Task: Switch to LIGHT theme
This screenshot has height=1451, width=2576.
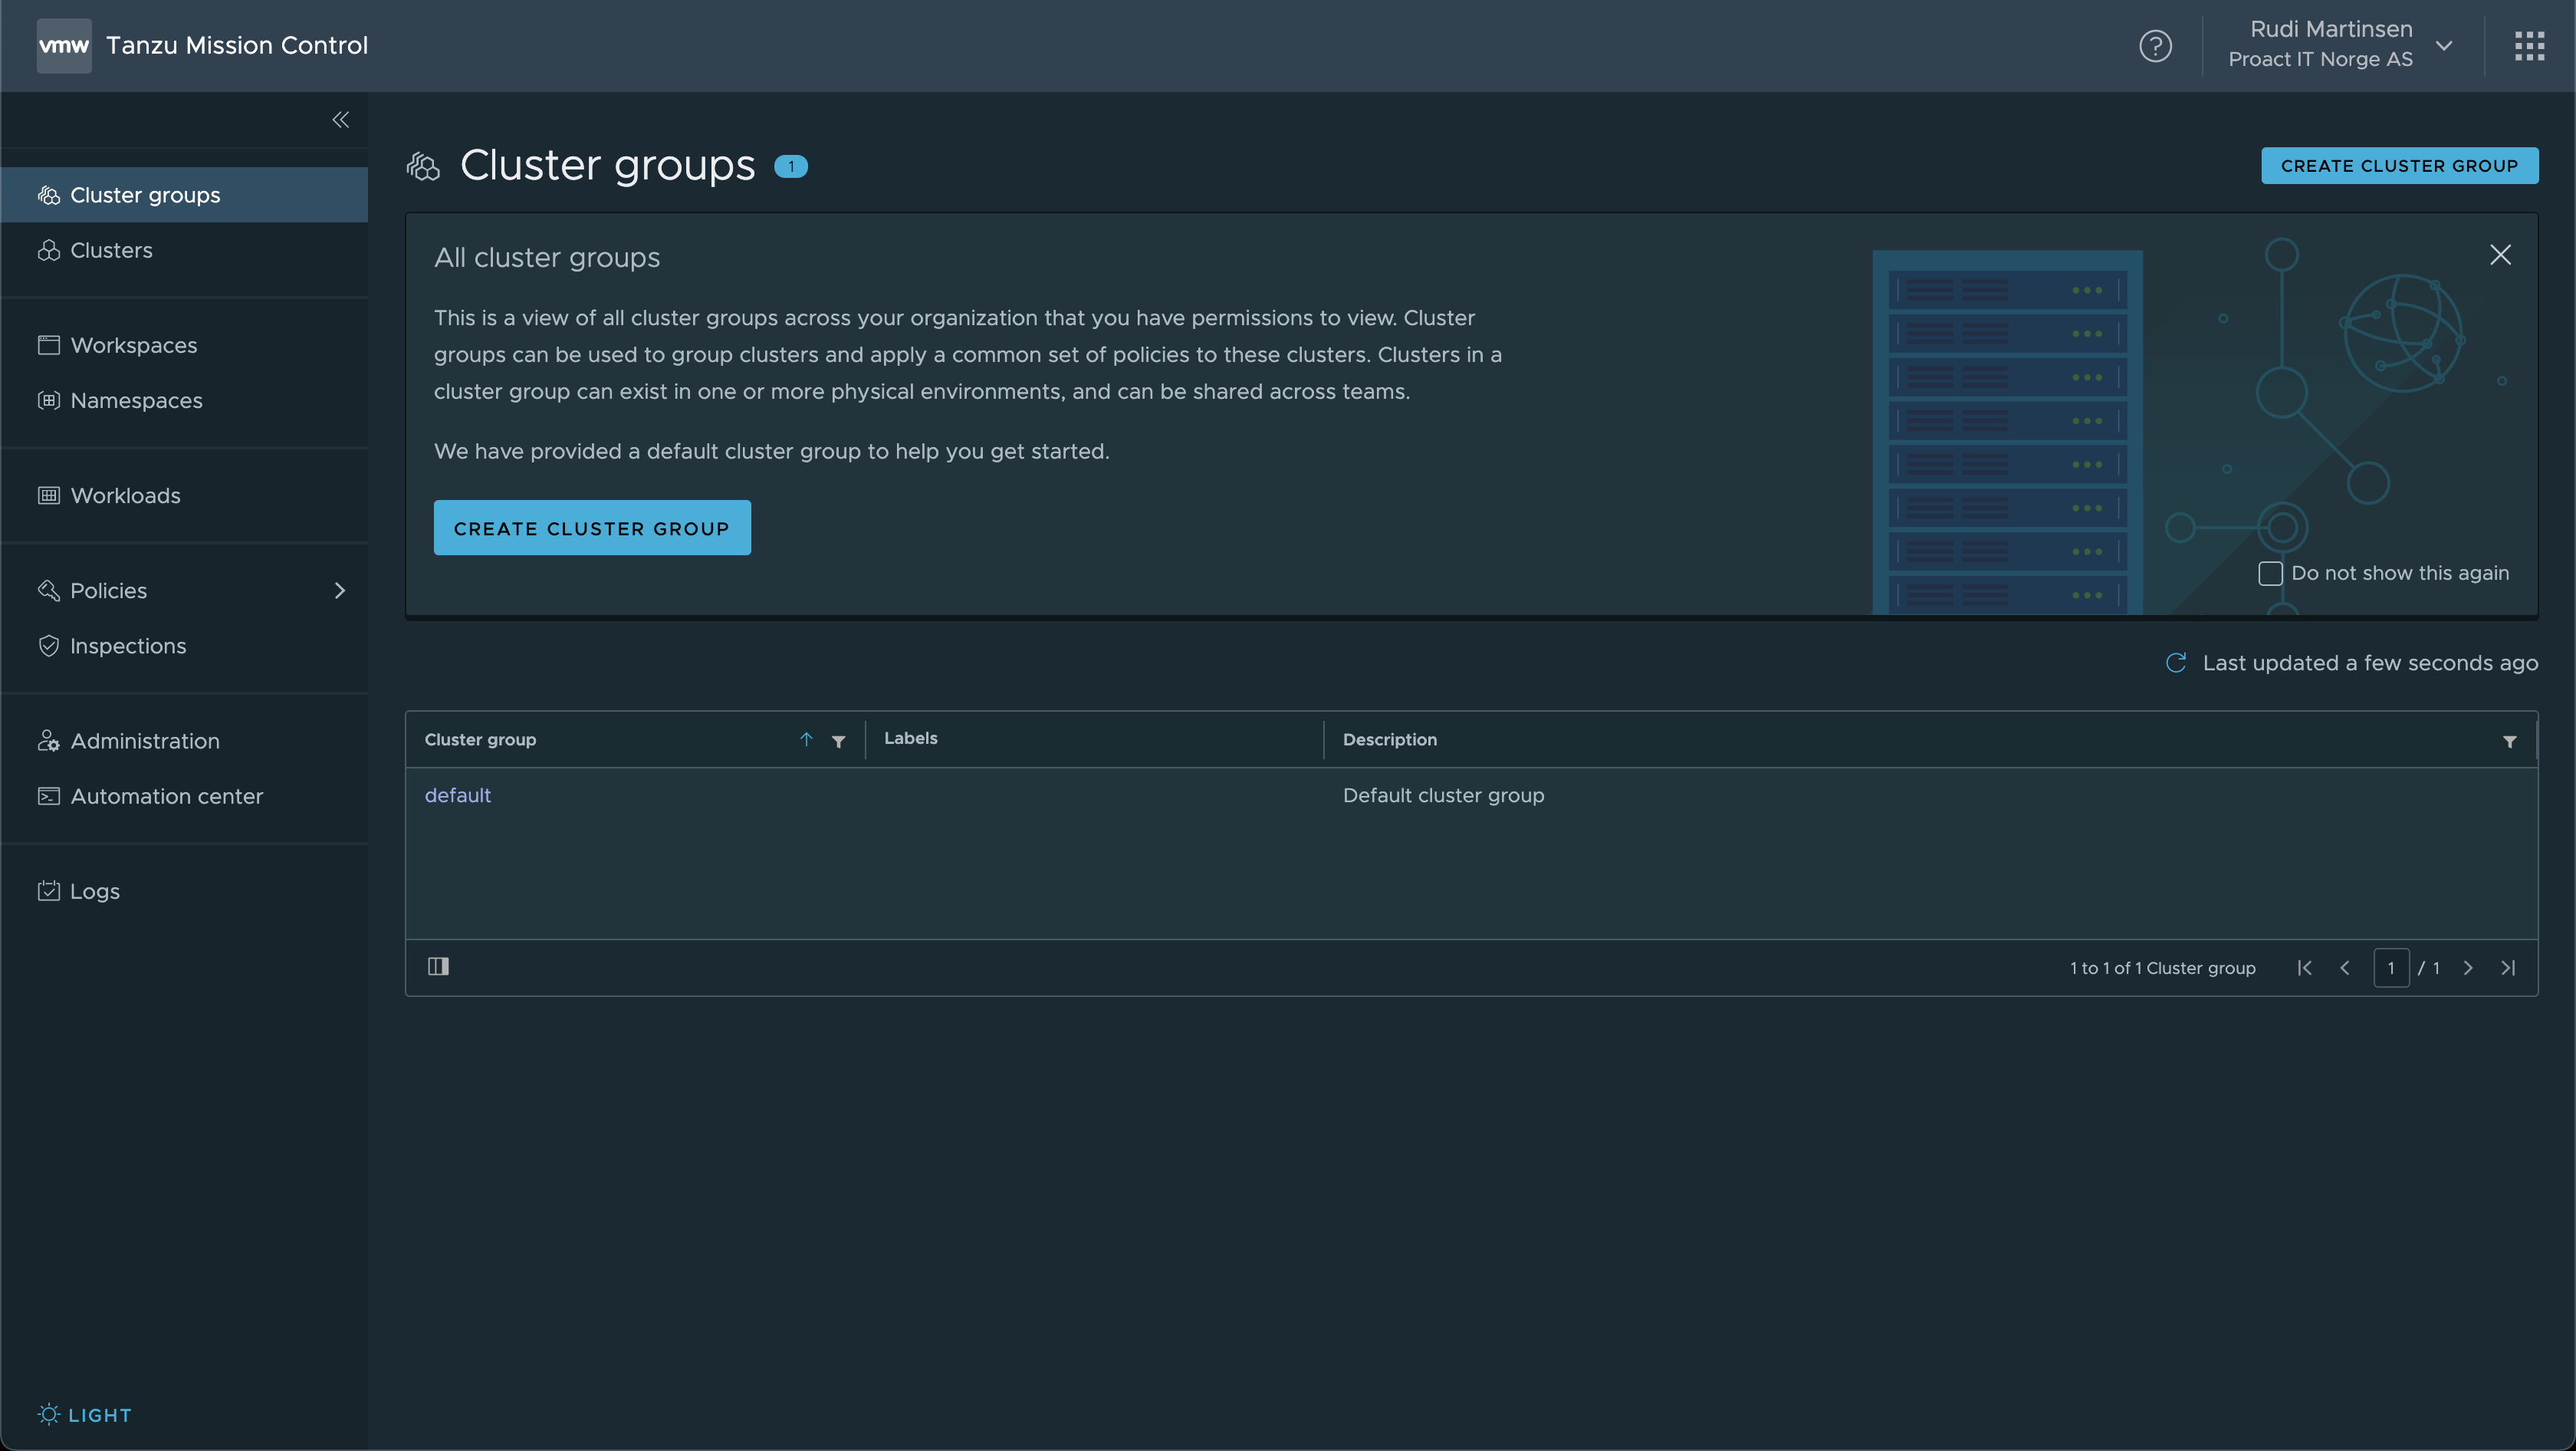Action: 85,1414
